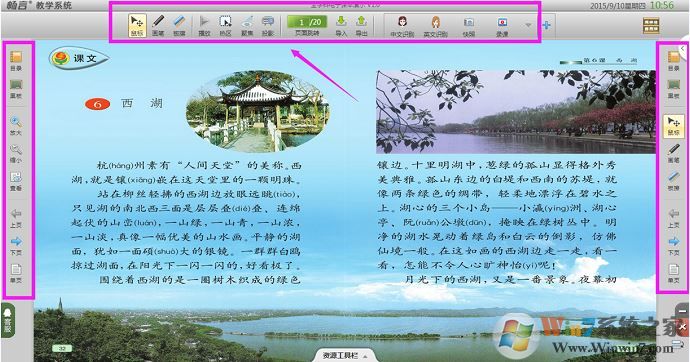This screenshot has width=690, height=362.
Task: Open the 投影 projection tool
Action: 268,25
